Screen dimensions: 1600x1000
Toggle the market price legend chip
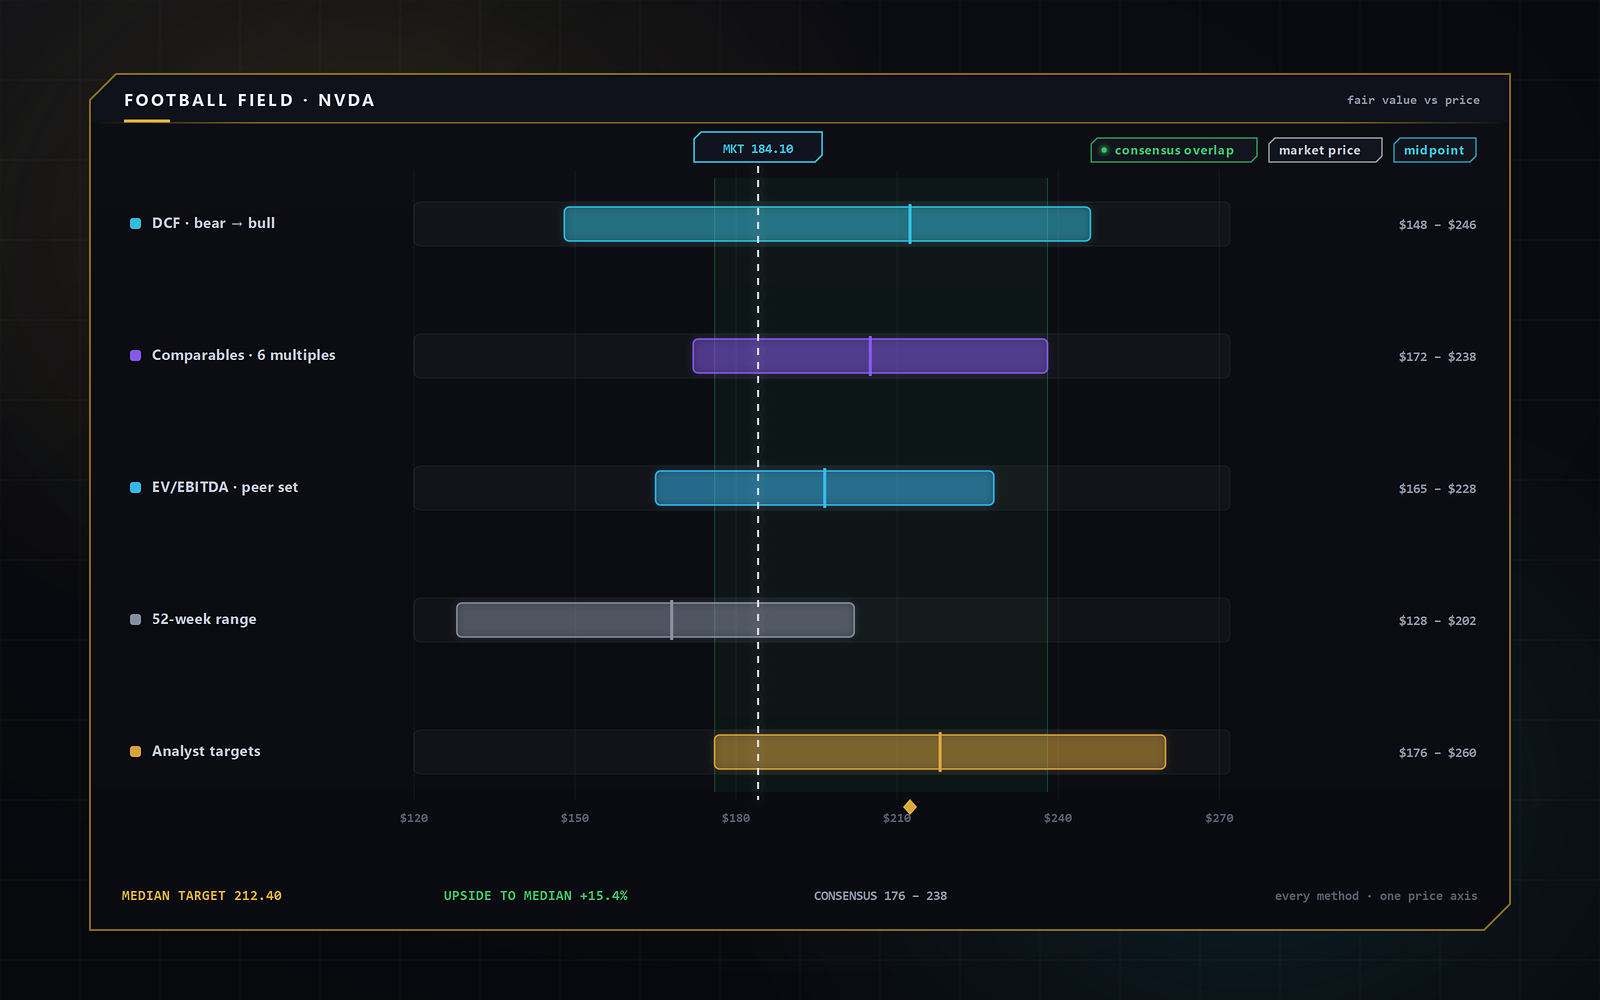click(x=1325, y=150)
